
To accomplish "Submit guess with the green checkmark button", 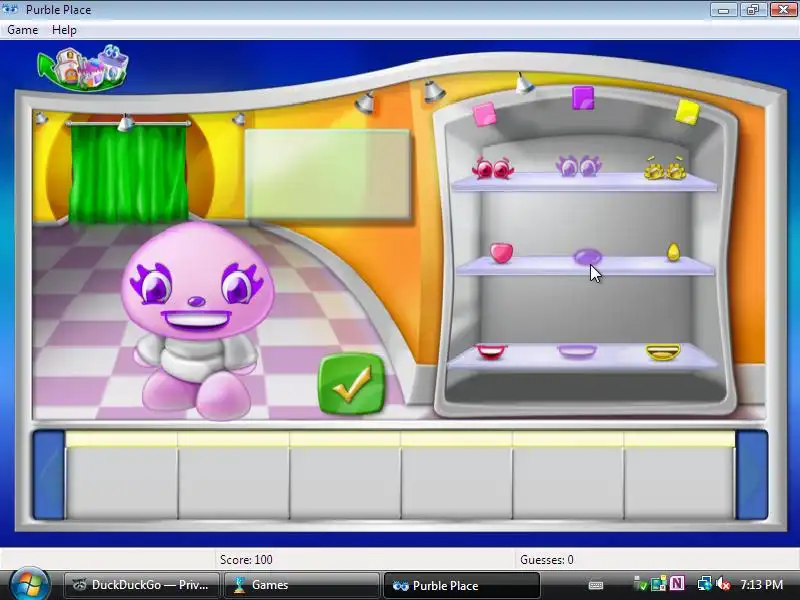I will [x=352, y=384].
